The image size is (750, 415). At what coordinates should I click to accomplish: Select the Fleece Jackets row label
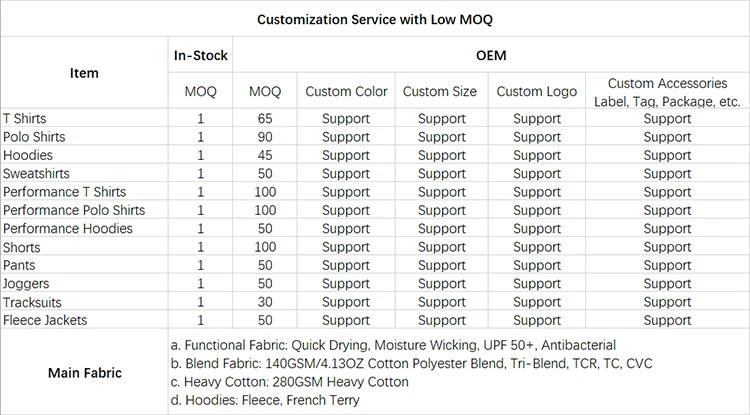(x=45, y=320)
